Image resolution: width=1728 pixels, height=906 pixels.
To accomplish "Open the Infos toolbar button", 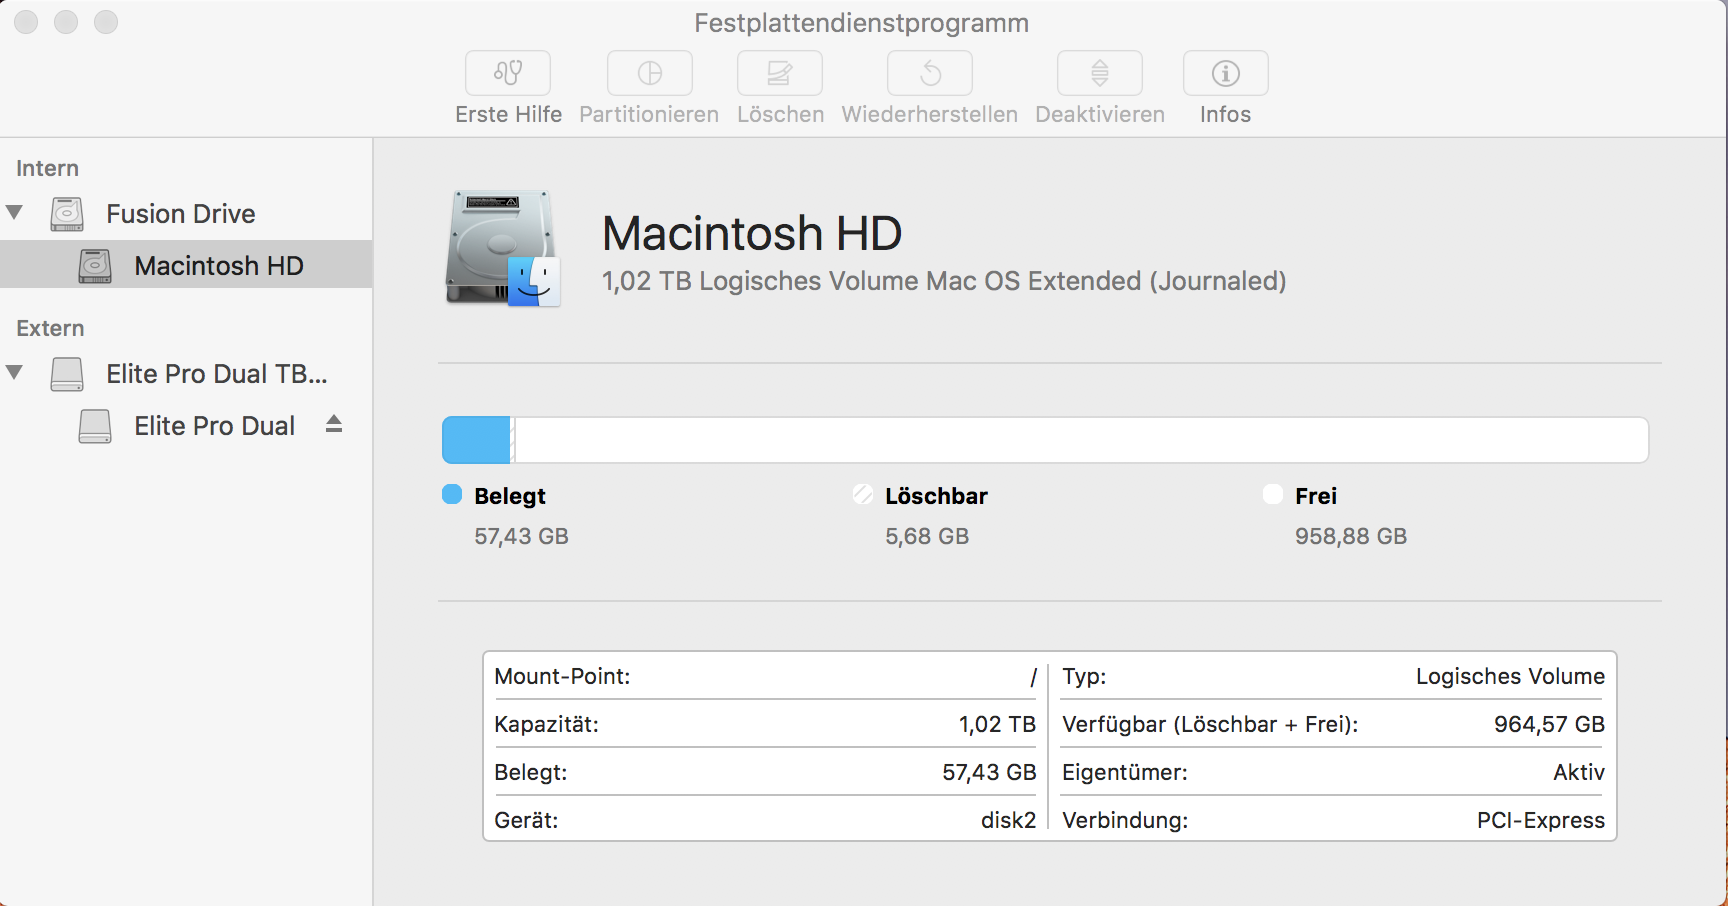I will [x=1225, y=74].
